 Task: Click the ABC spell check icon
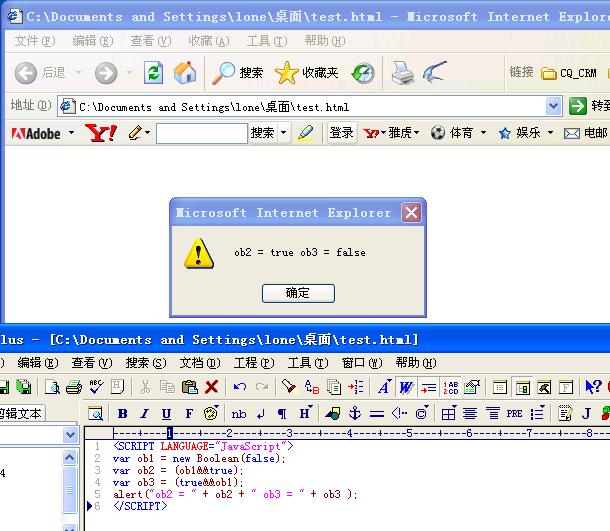coord(96,387)
